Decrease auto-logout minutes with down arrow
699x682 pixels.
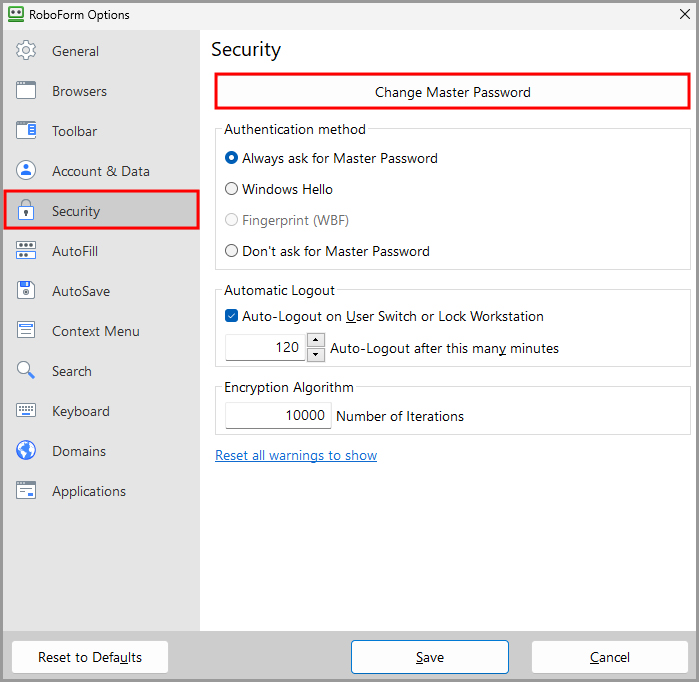pos(316,355)
